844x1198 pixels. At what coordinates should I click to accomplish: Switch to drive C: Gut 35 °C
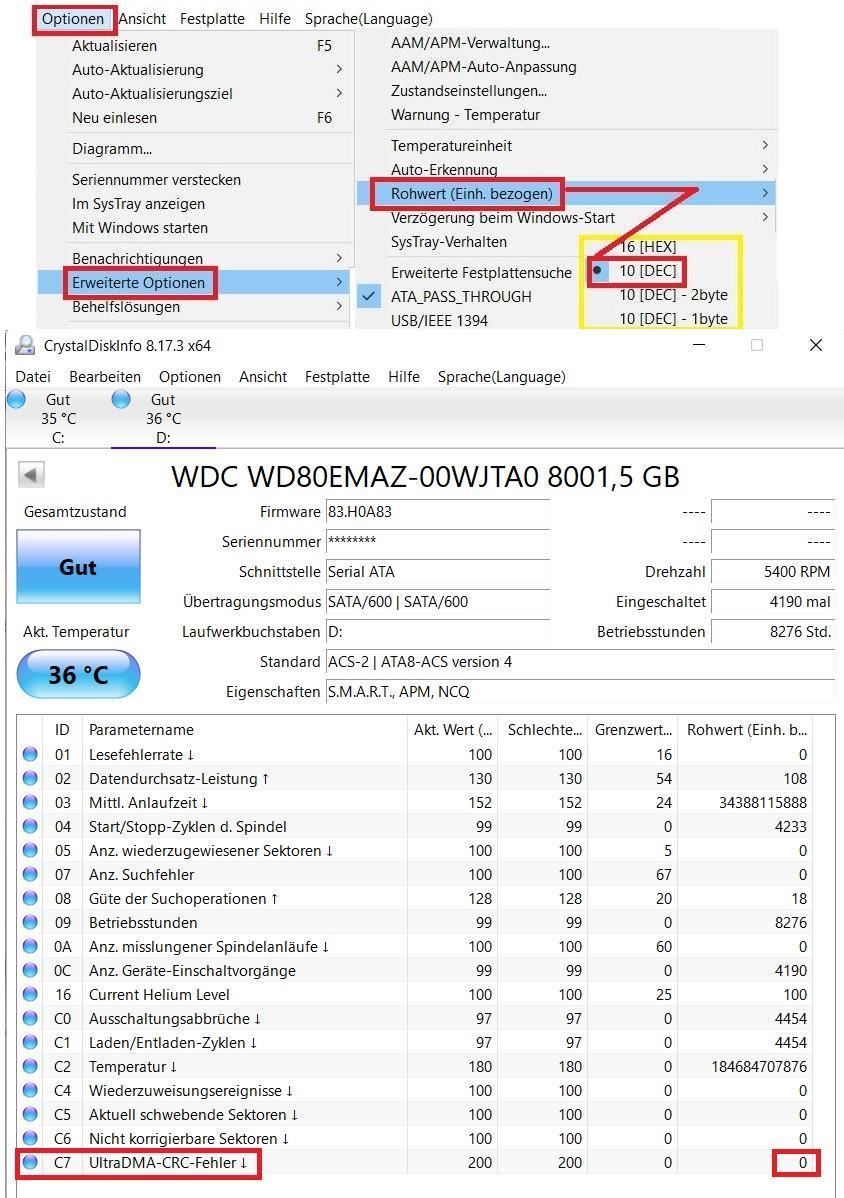[x=58, y=418]
